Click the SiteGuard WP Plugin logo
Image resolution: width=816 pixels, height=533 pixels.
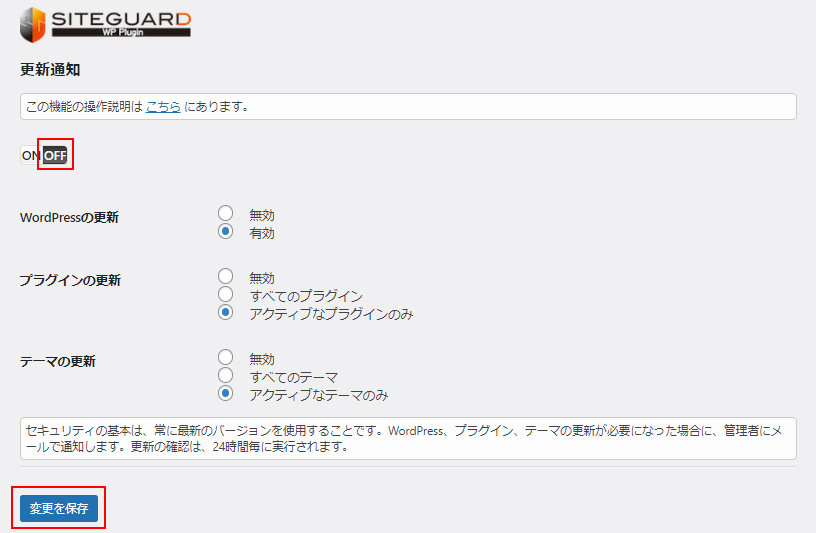tap(106, 24)
